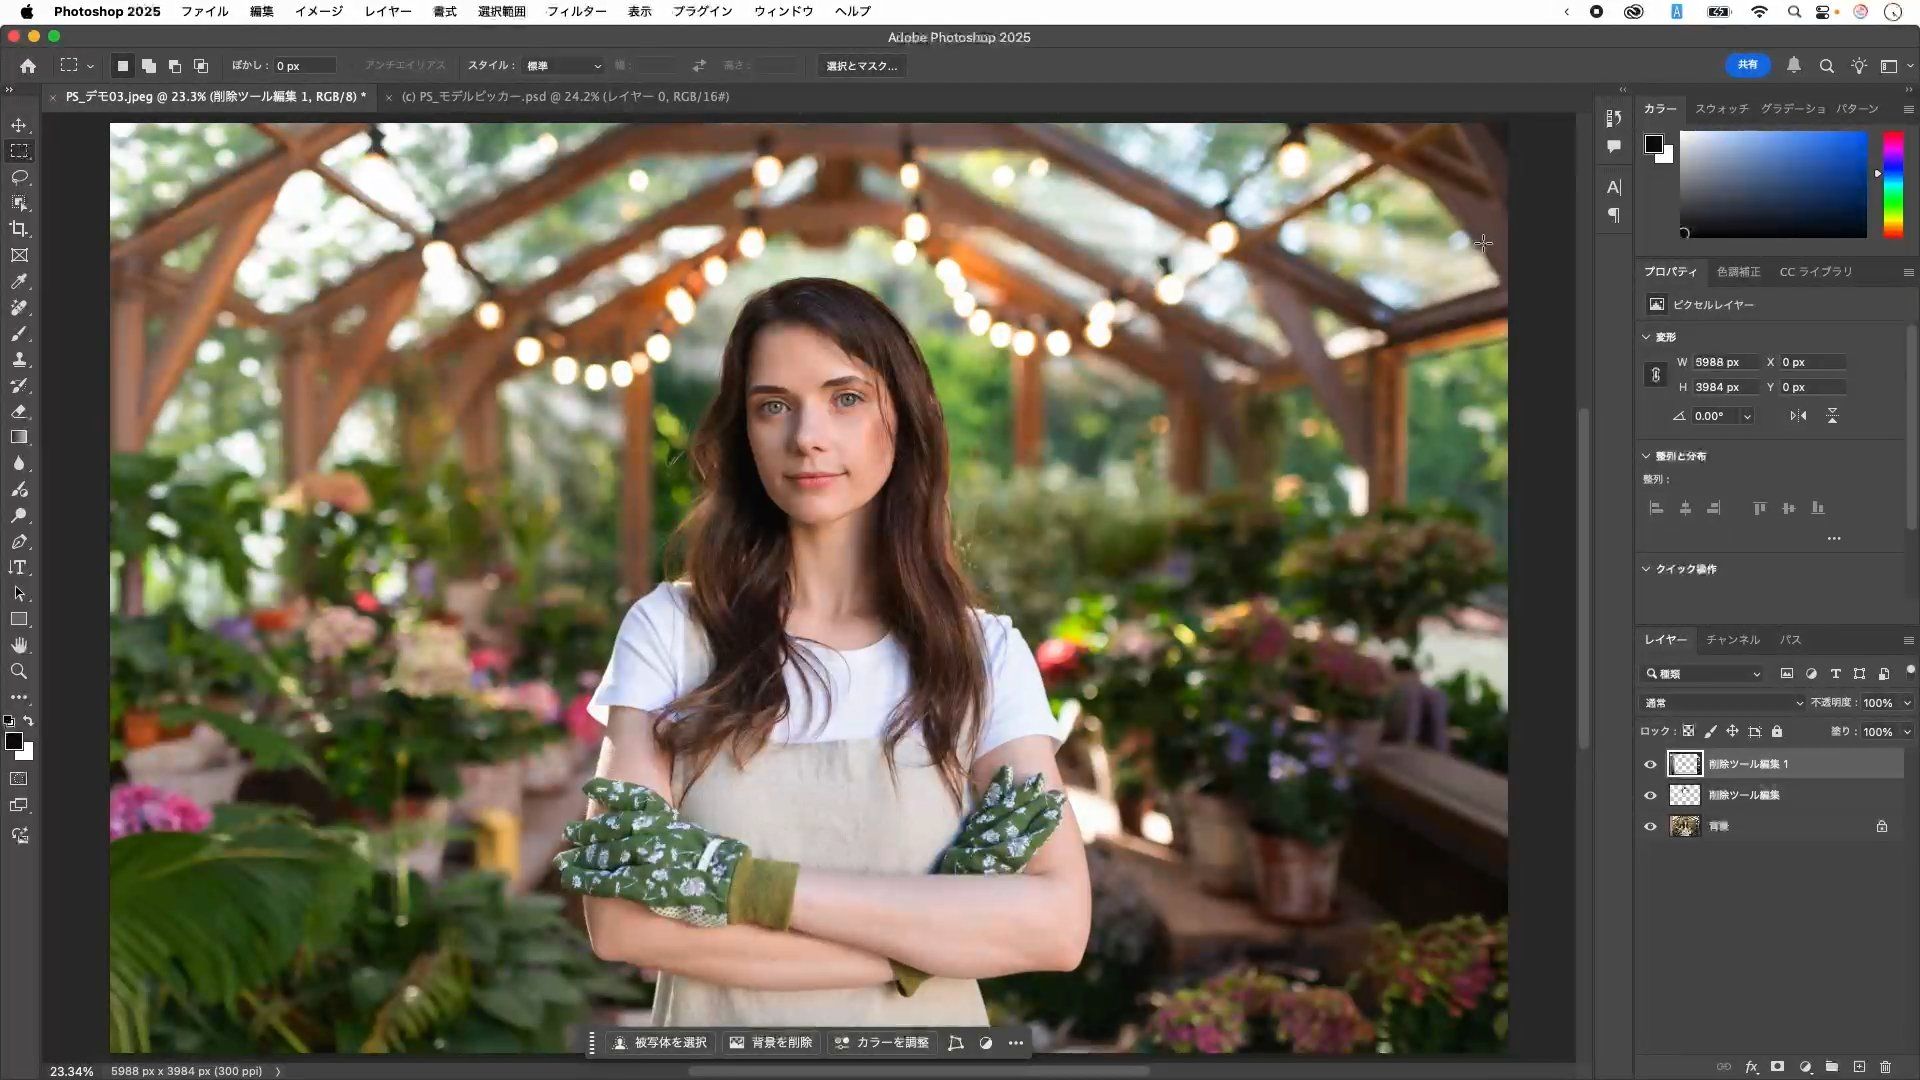Collapse the 変形 section
The image size is (1920, 1080).
pyautogui.click(x=1646, y=337)
